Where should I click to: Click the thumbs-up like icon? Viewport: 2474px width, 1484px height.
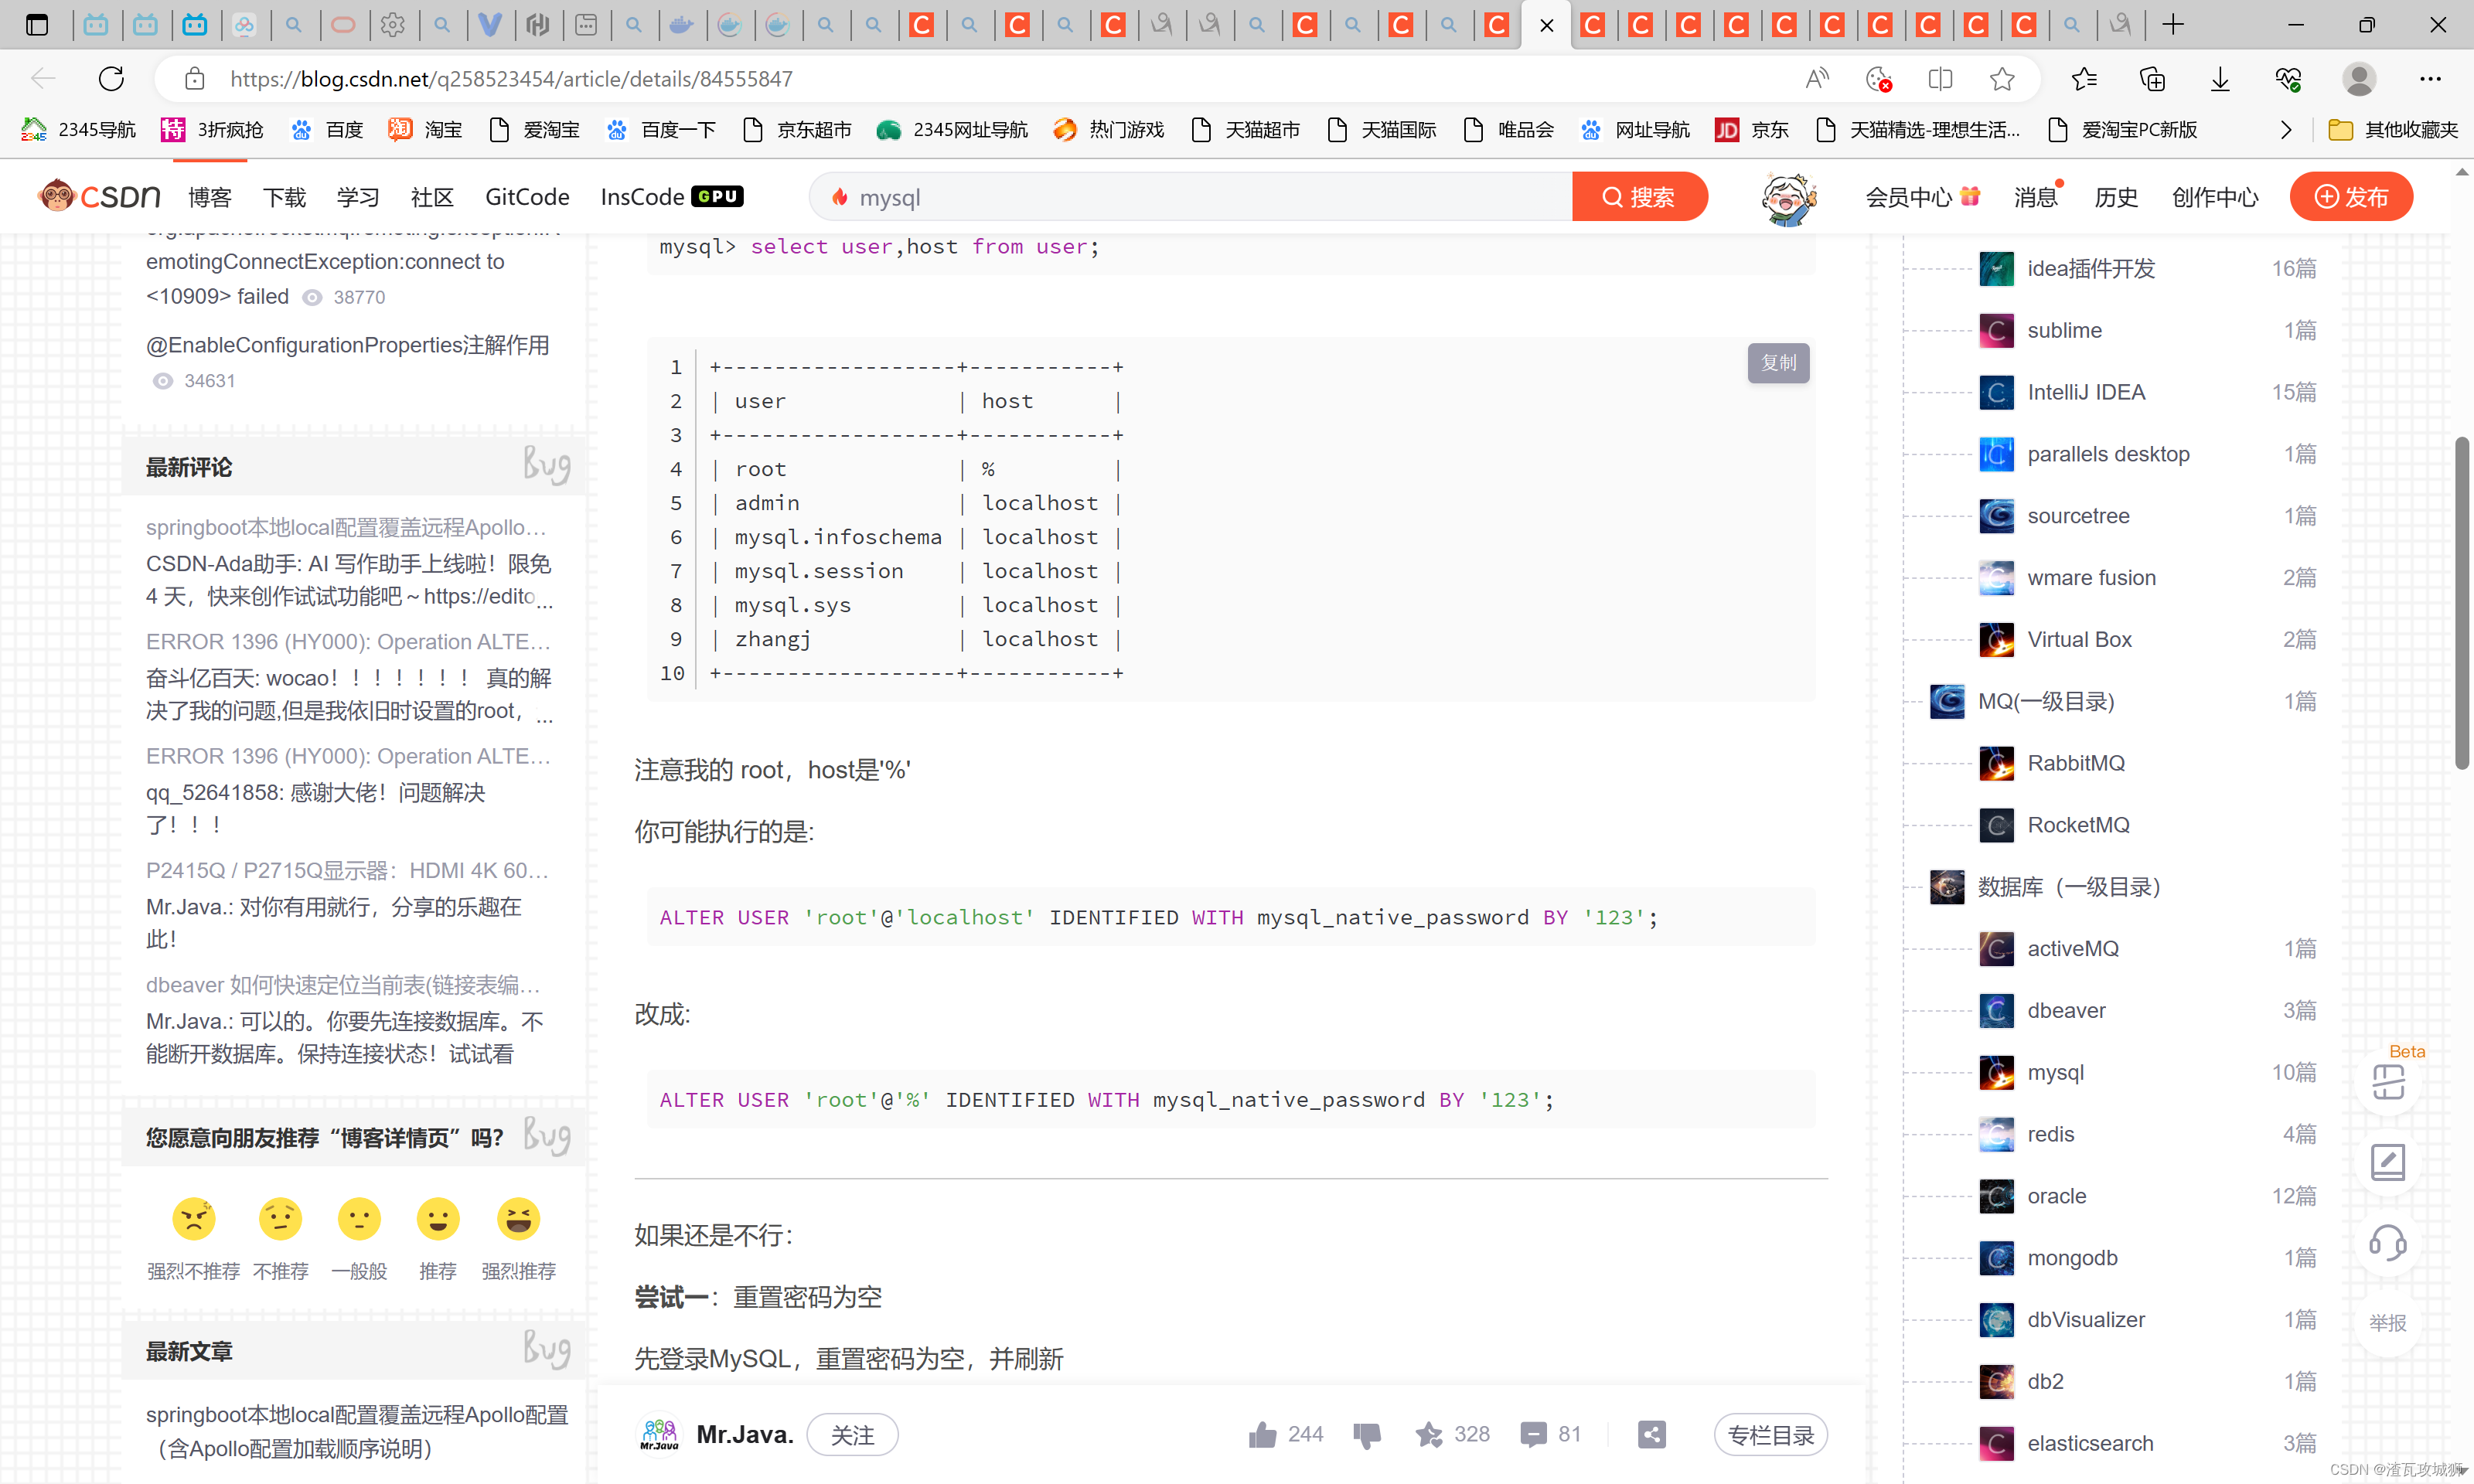coord(1262,1435)
